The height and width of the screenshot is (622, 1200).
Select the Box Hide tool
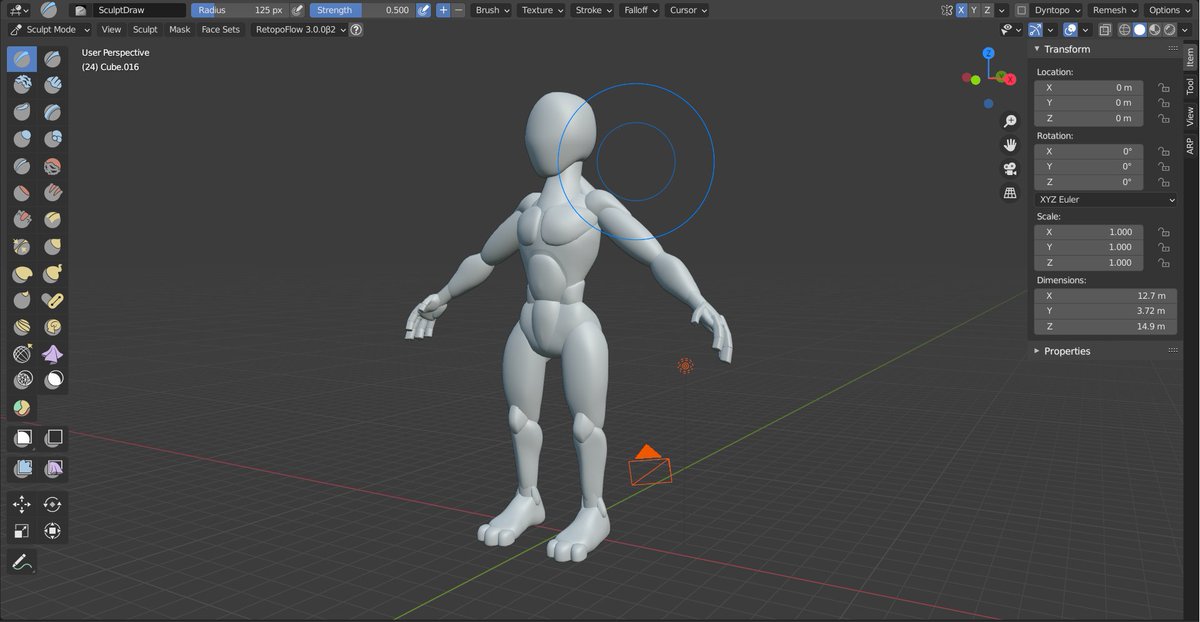click(x=52, y=438)
